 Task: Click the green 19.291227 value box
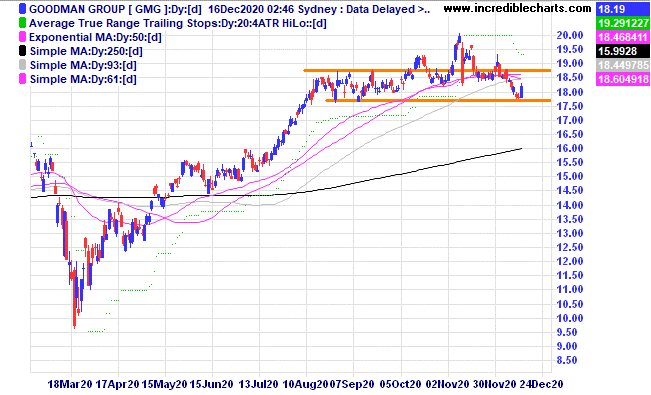tap(622, 23)
